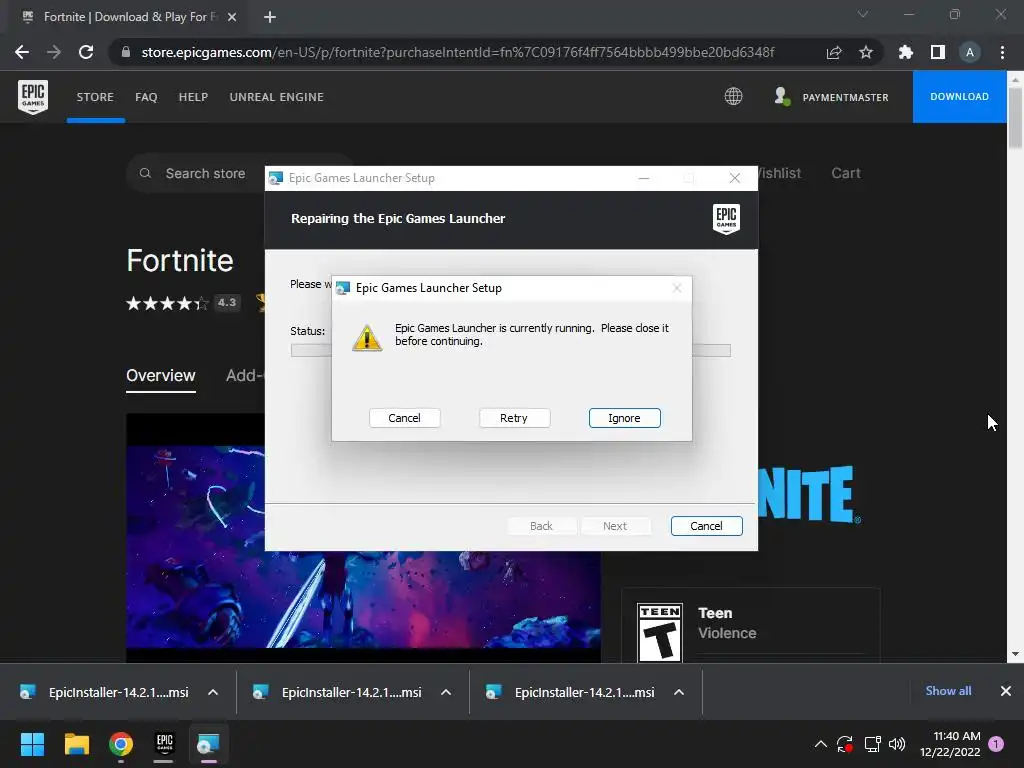Show hidden system tray icons
The height and width of the screenshot is (768, 1024).
821,744
